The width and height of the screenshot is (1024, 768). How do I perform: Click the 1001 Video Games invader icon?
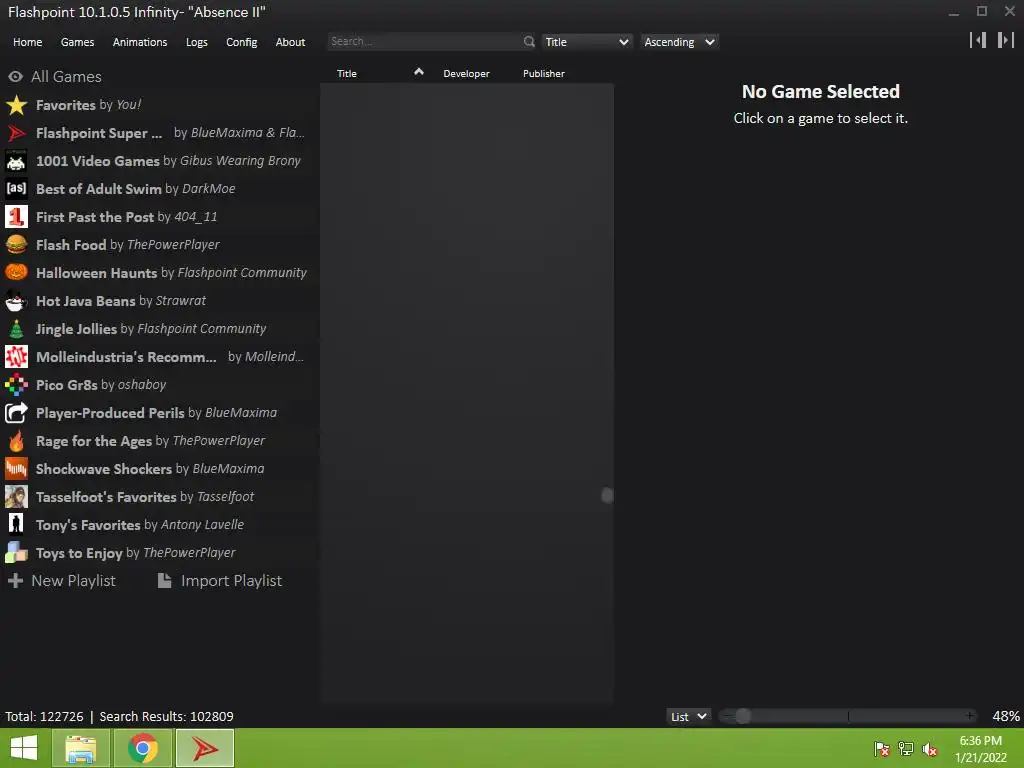click(x=16, y=161)
